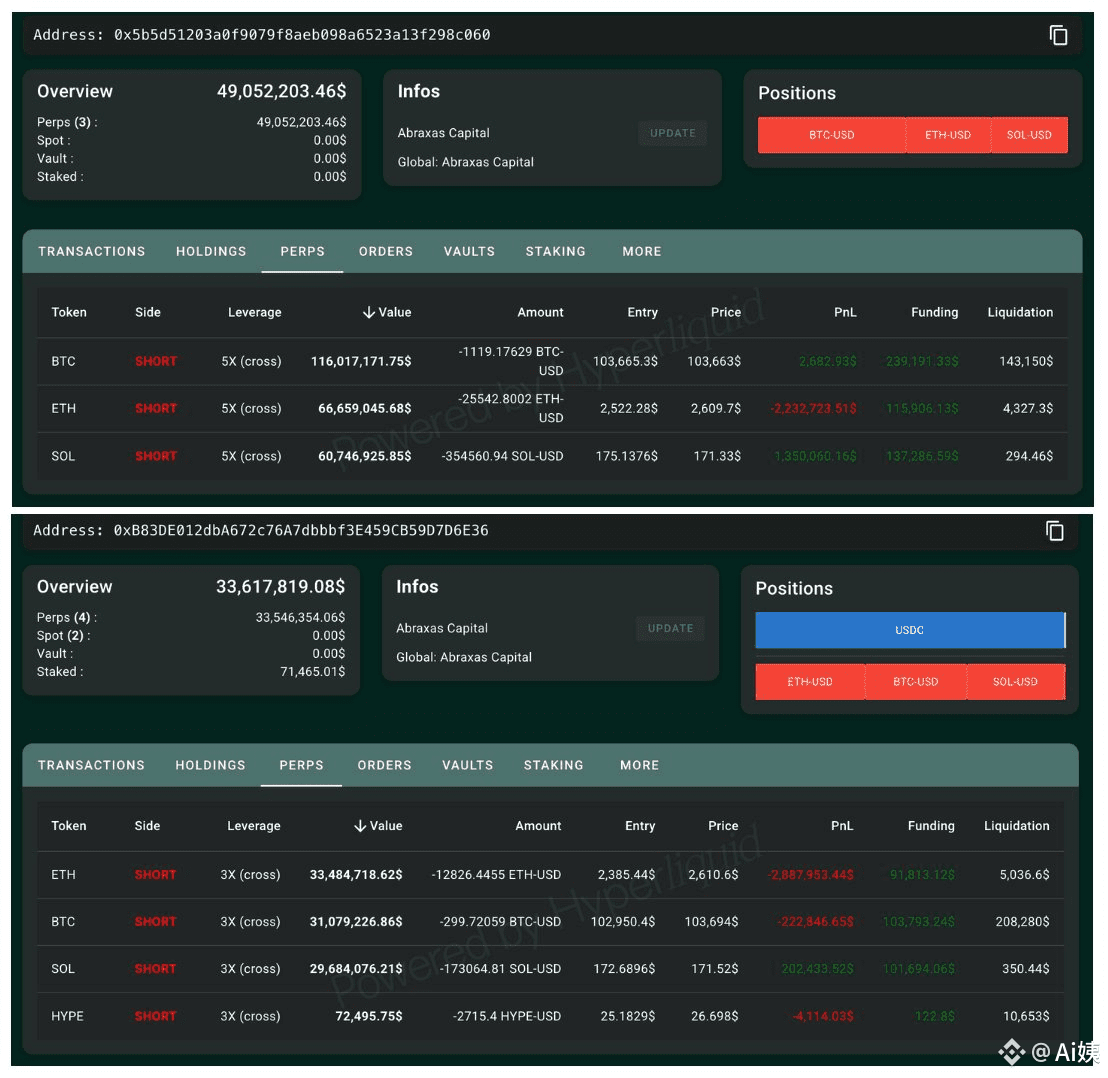View the VAULTS tab in the bottom panel
1108x1078 pixels.
tap(467, 765)
